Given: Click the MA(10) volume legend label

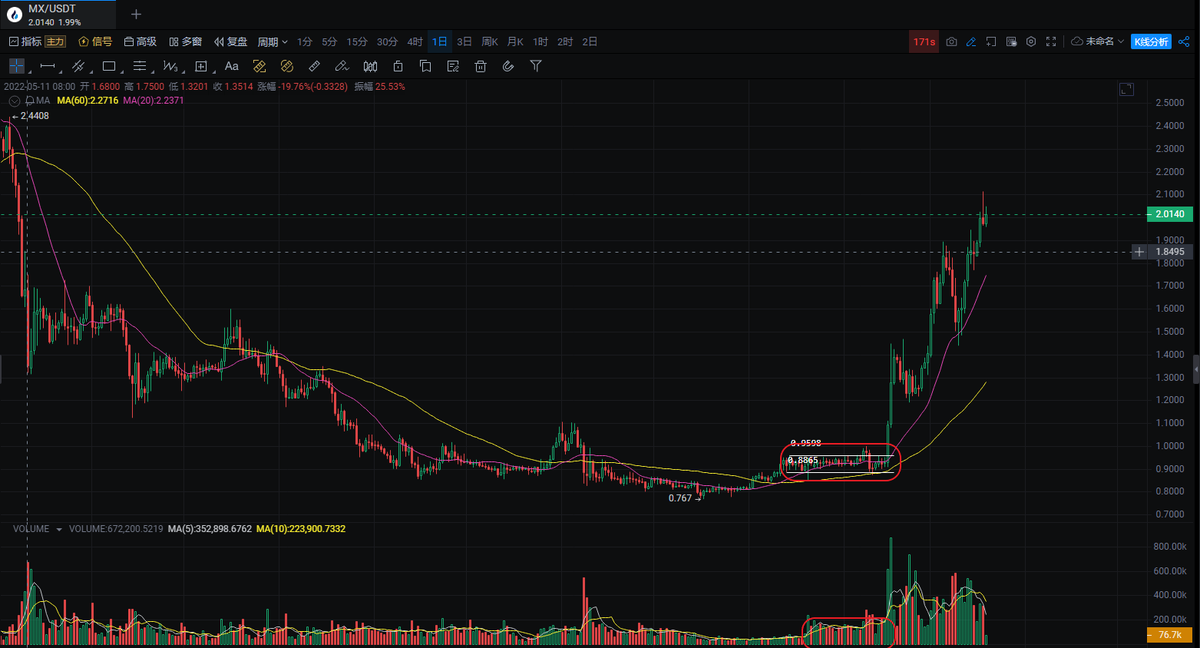Looking at the screenshot, I should coord(301,528).
